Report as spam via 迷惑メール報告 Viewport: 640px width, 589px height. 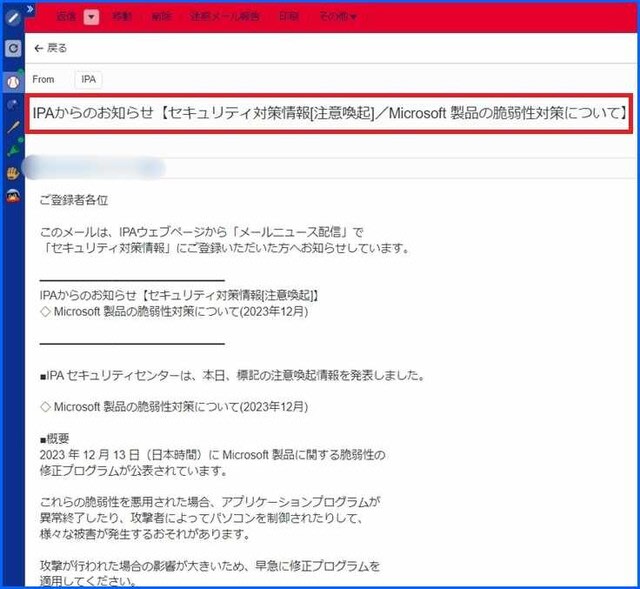(224, 17)
